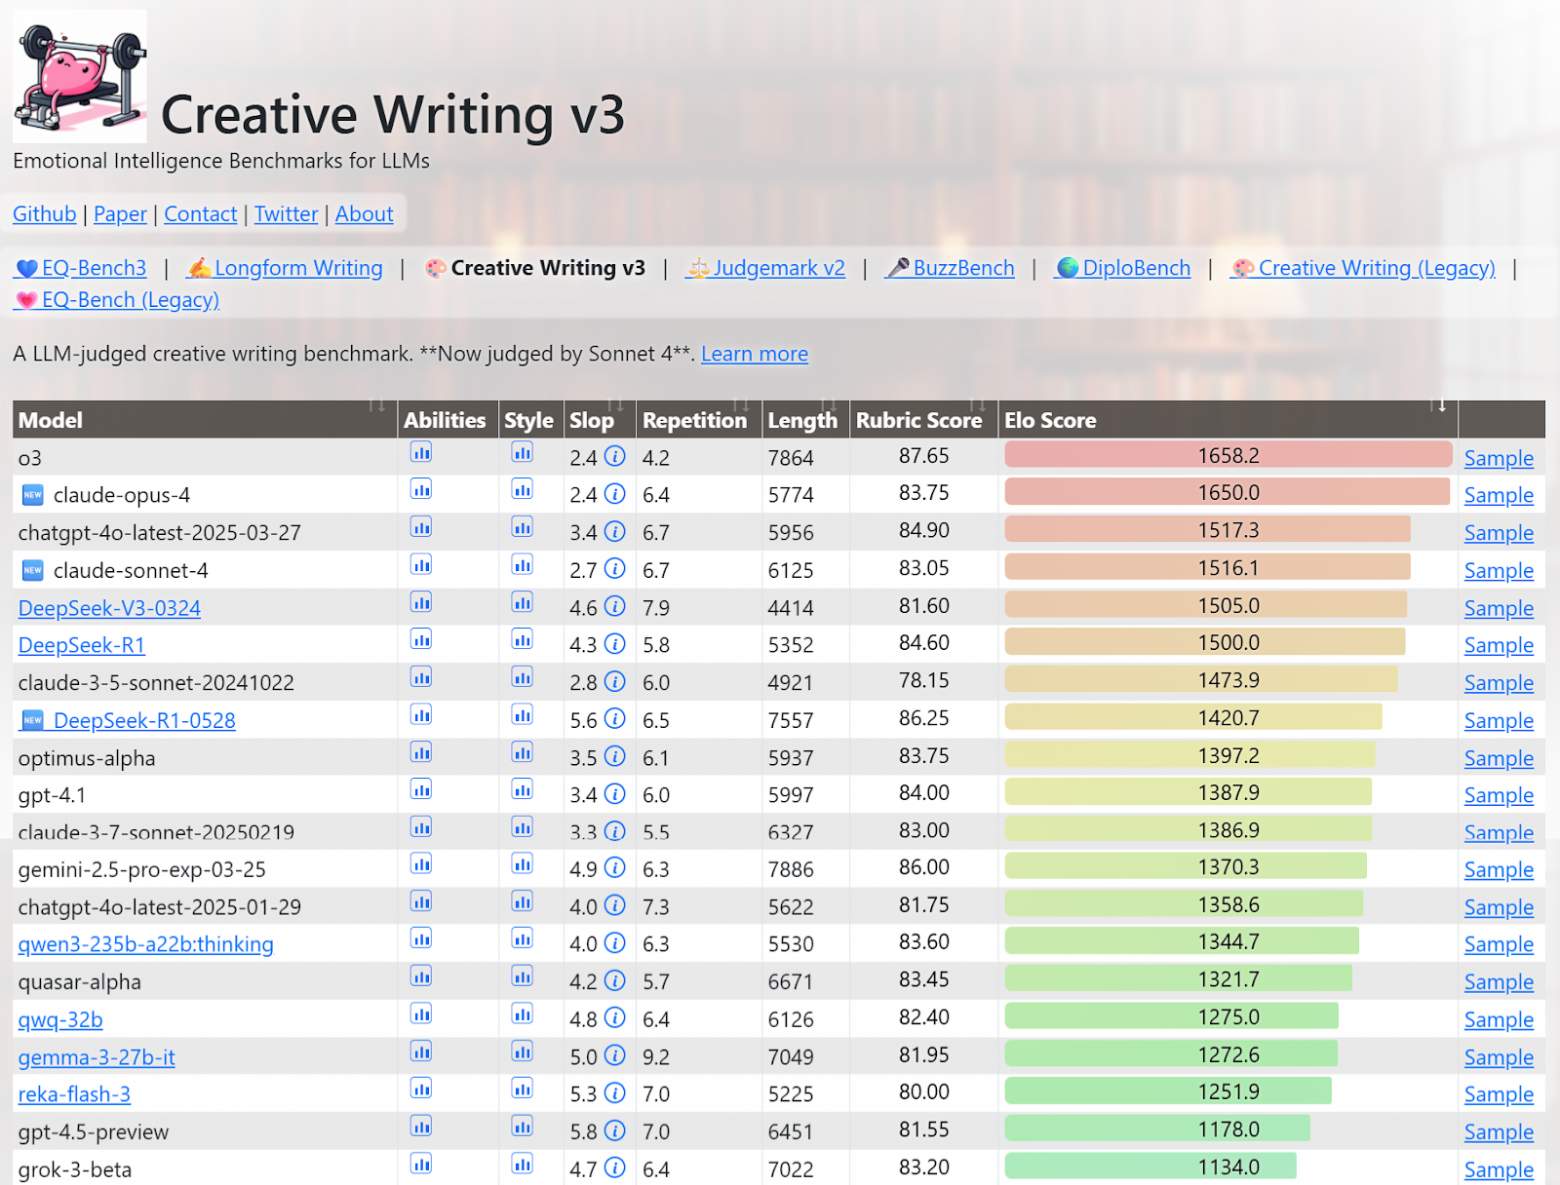Open Abilities chart for gpt-4.1
The height and width of the screenshot is (1185, 1560).
point(421,790)
